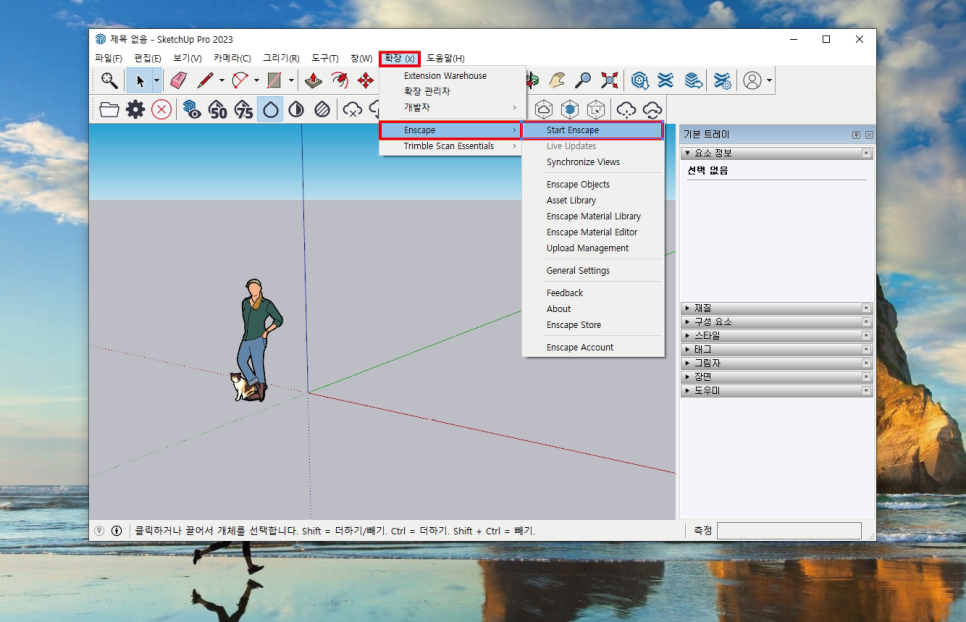
Task: Activate the Zoom magnifier tool
Action: (x=583, y=81)
